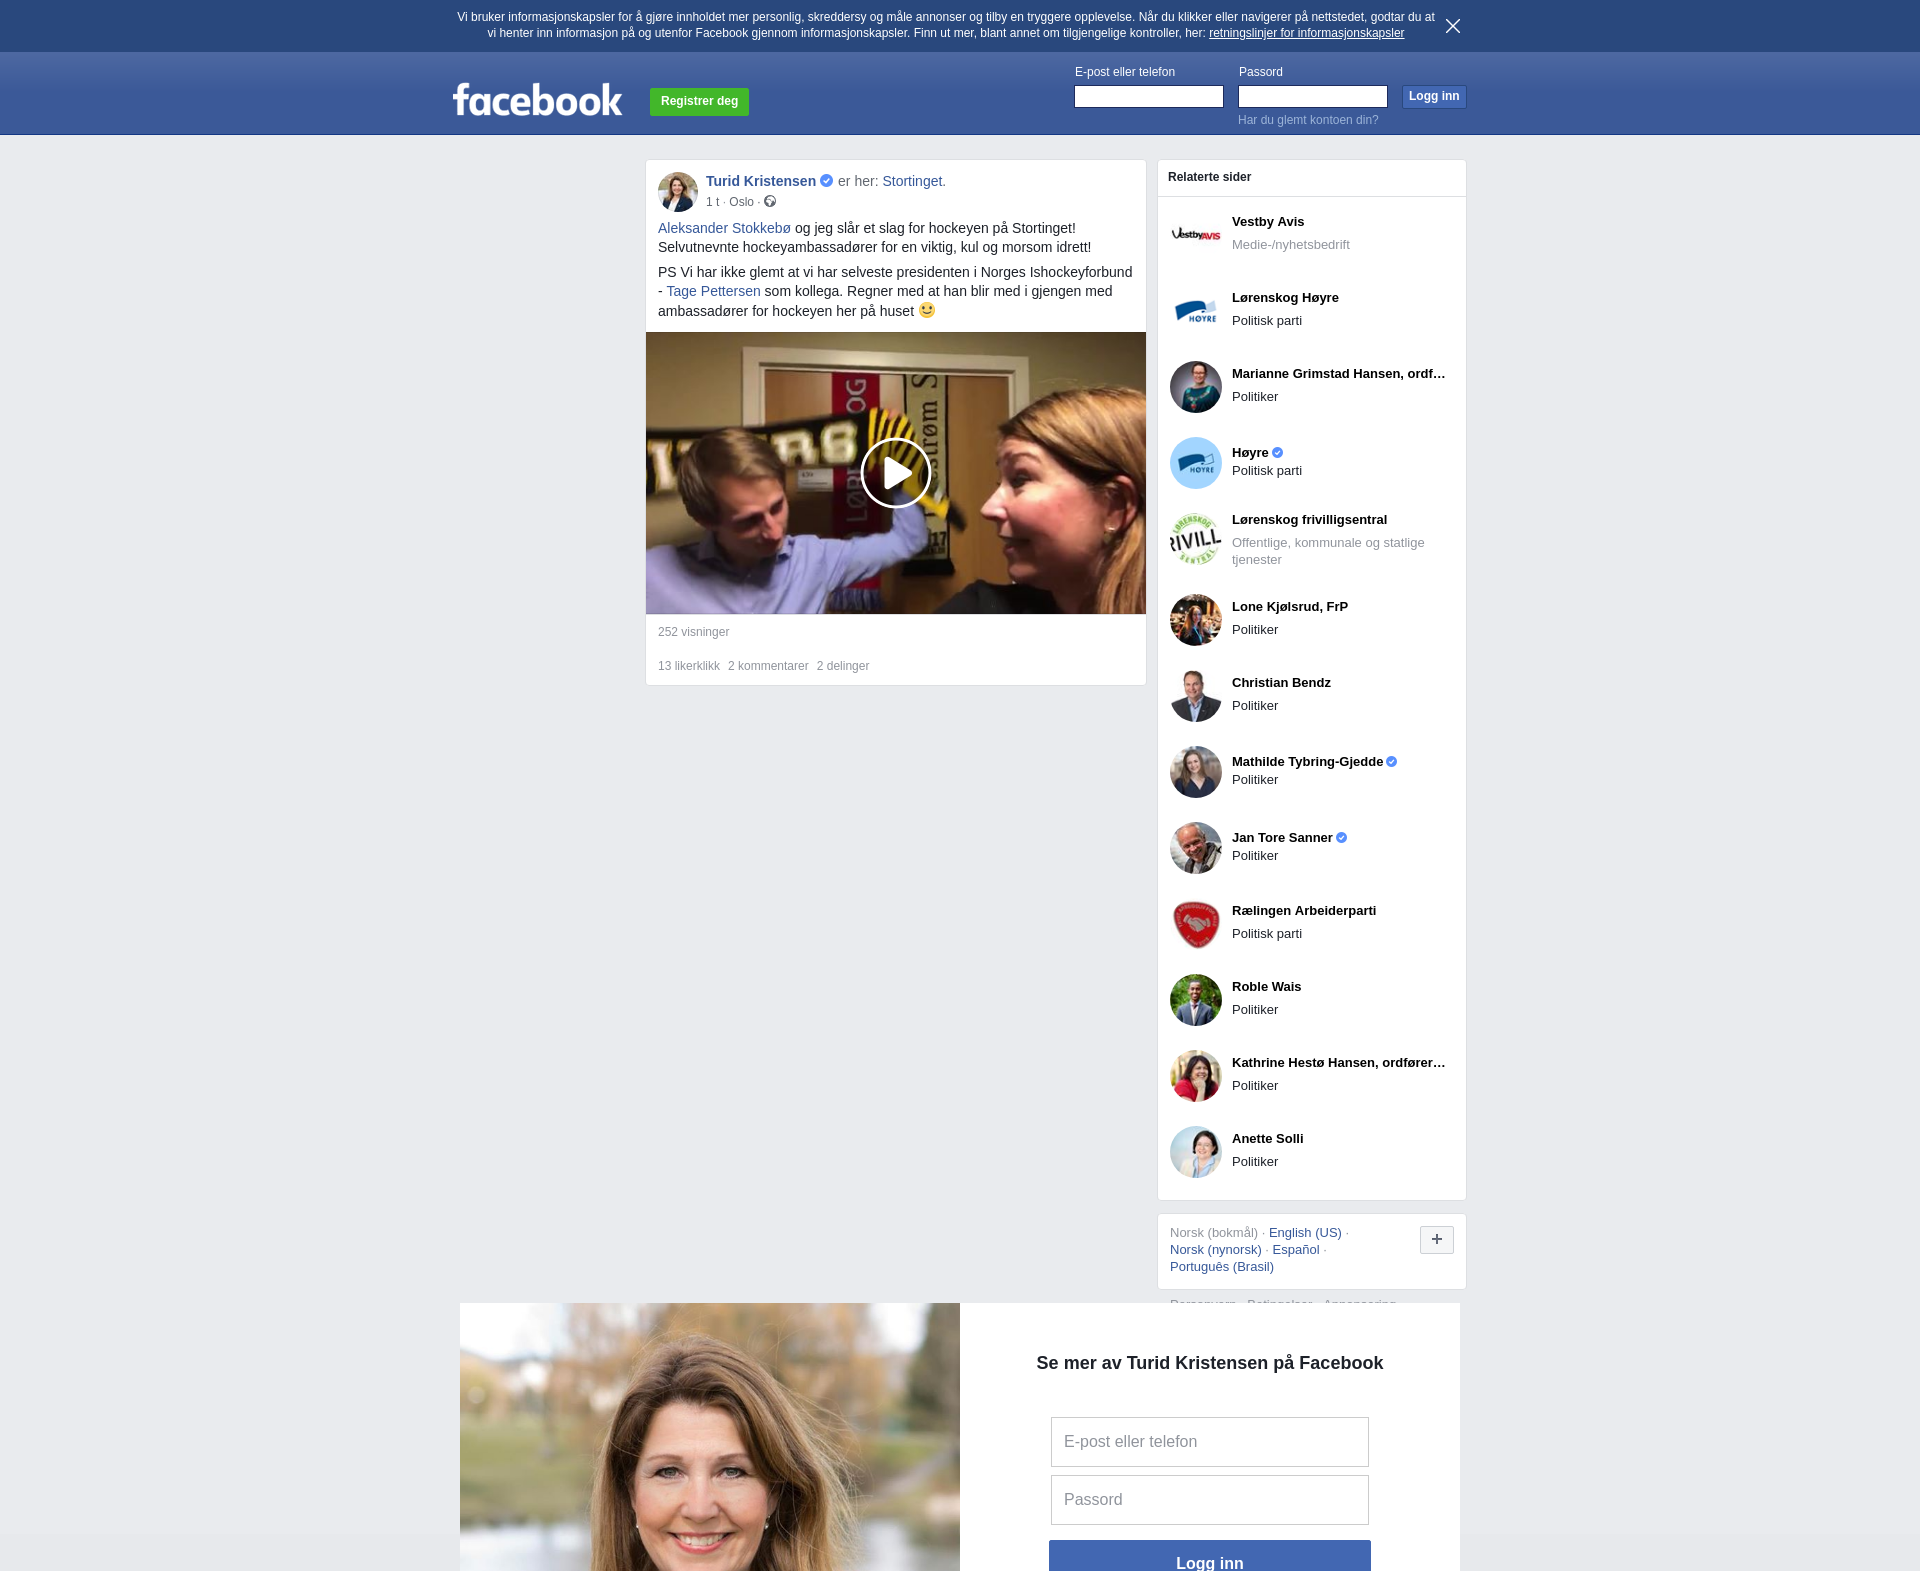Open Lørenskog frivilligsentral page name
The height and width of the screenshot is (1571, 1920).
tap(1309, 520)
